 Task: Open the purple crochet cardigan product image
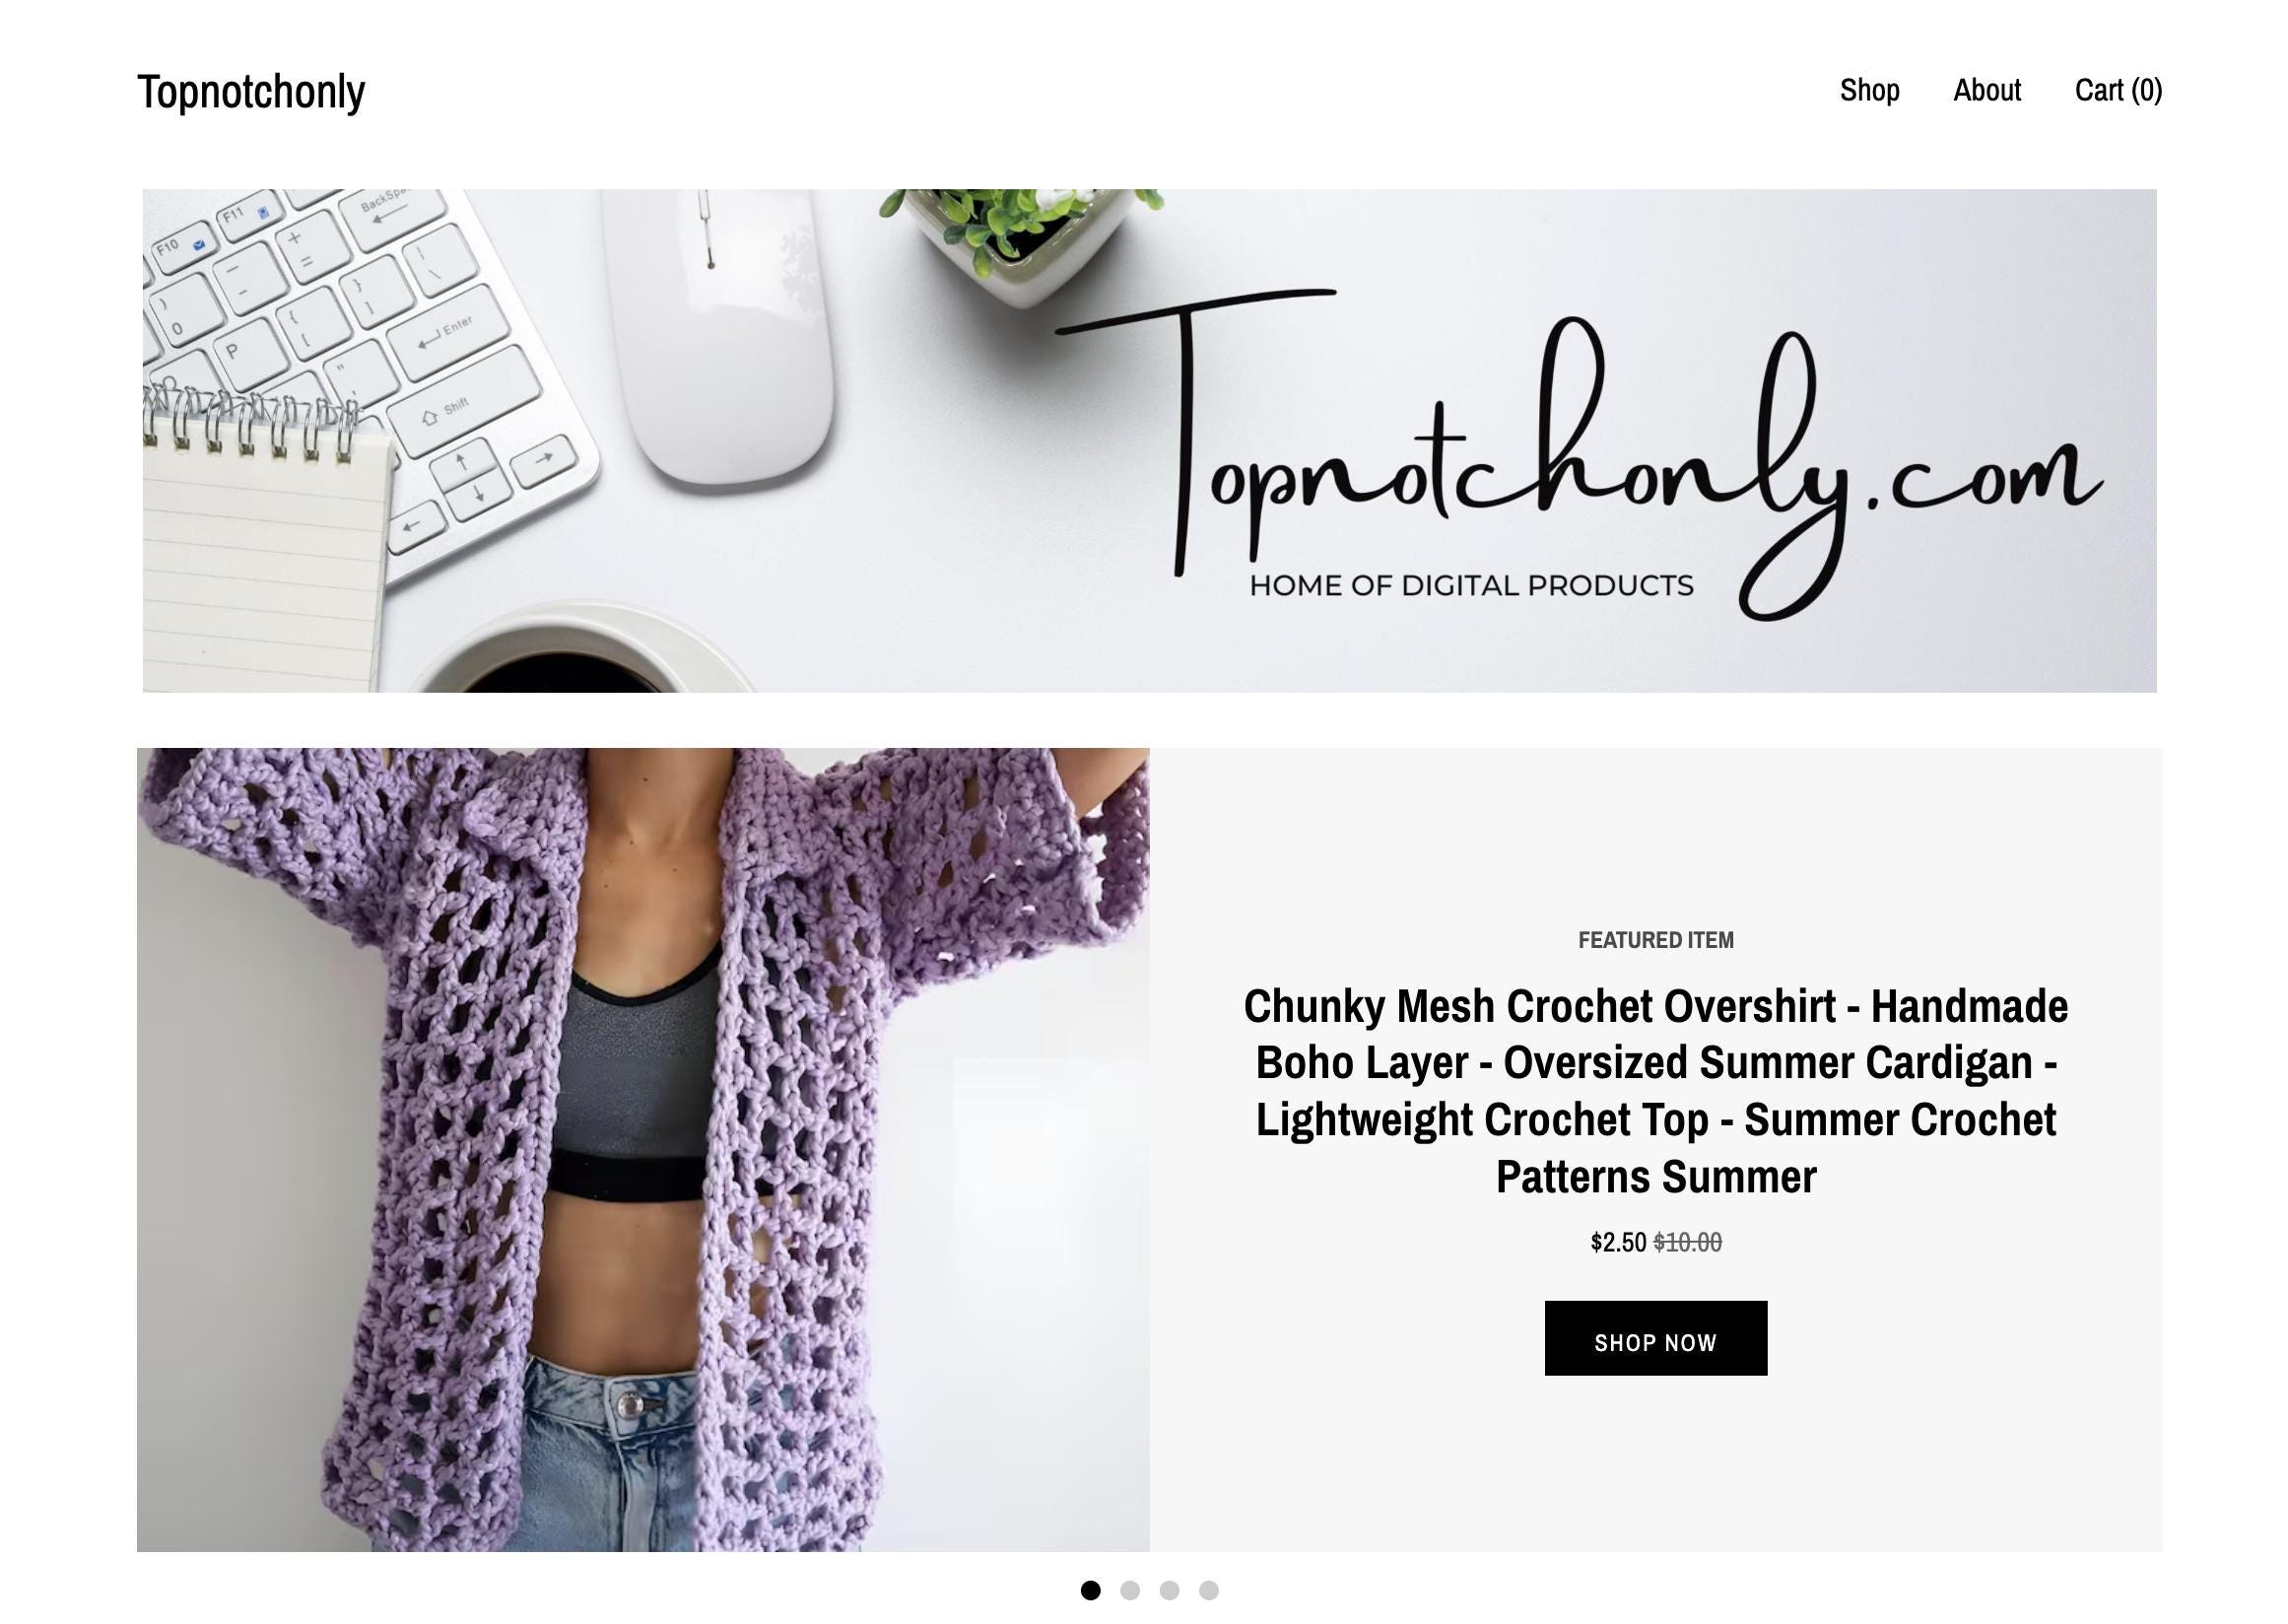click(643, 1149)
